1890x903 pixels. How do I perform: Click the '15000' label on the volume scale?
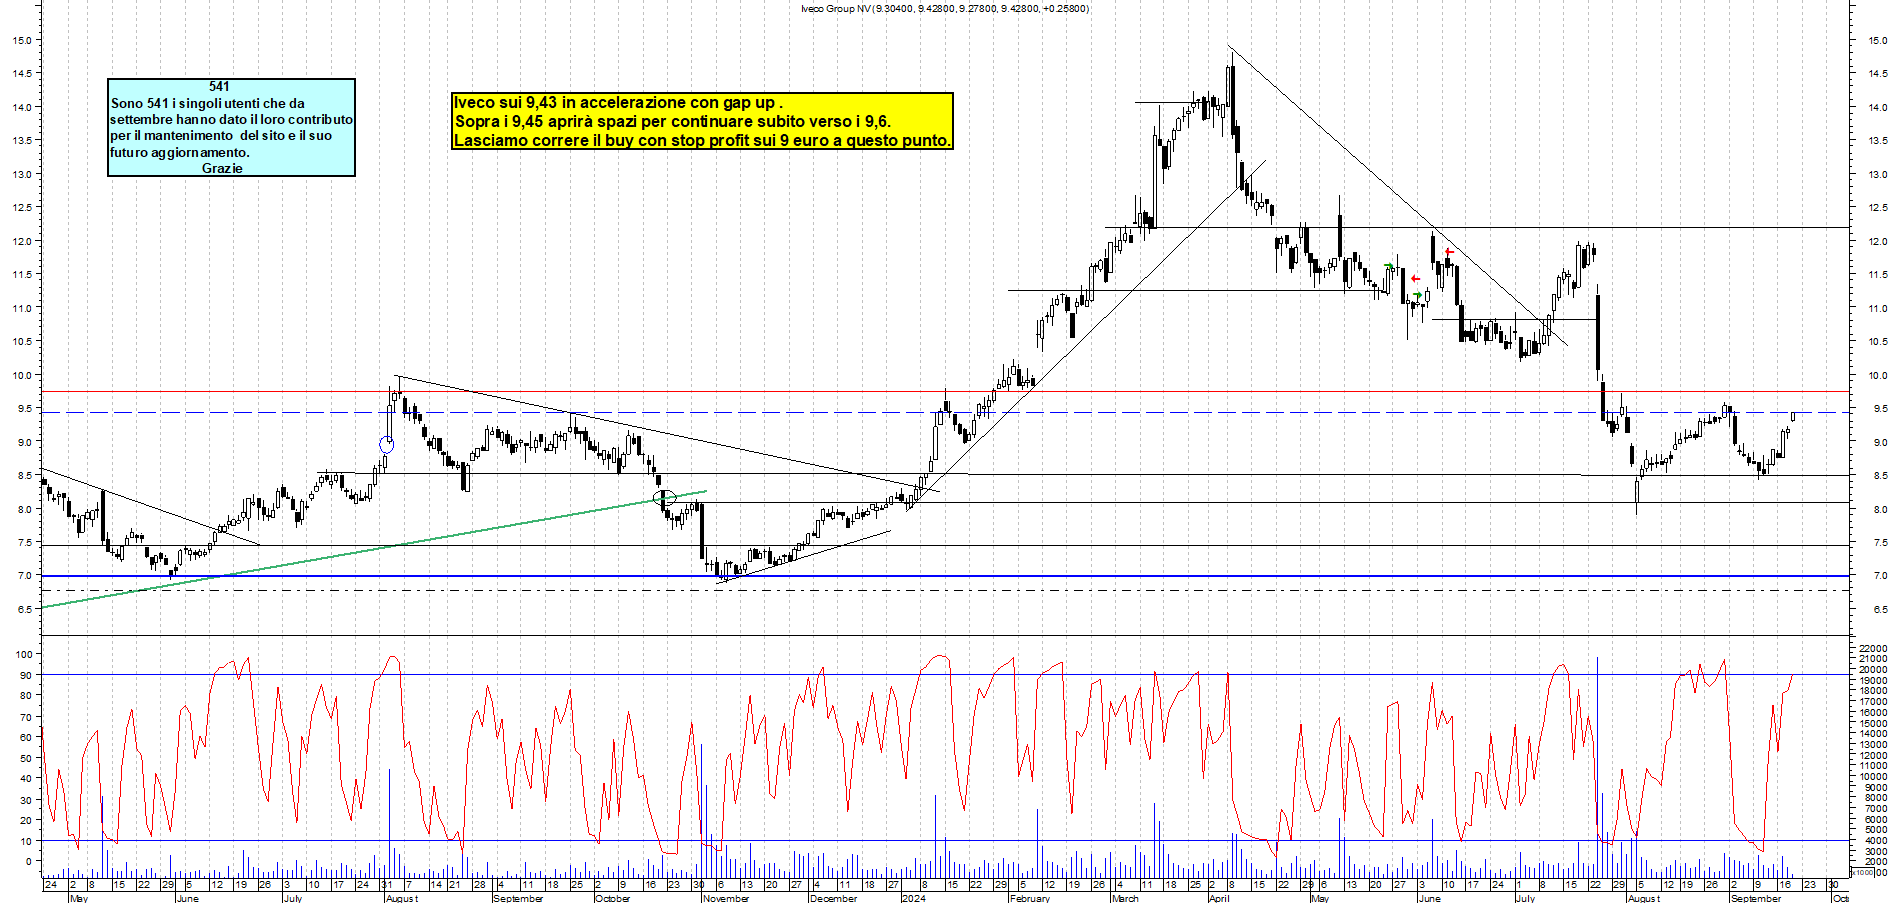tap(1872, 723)
